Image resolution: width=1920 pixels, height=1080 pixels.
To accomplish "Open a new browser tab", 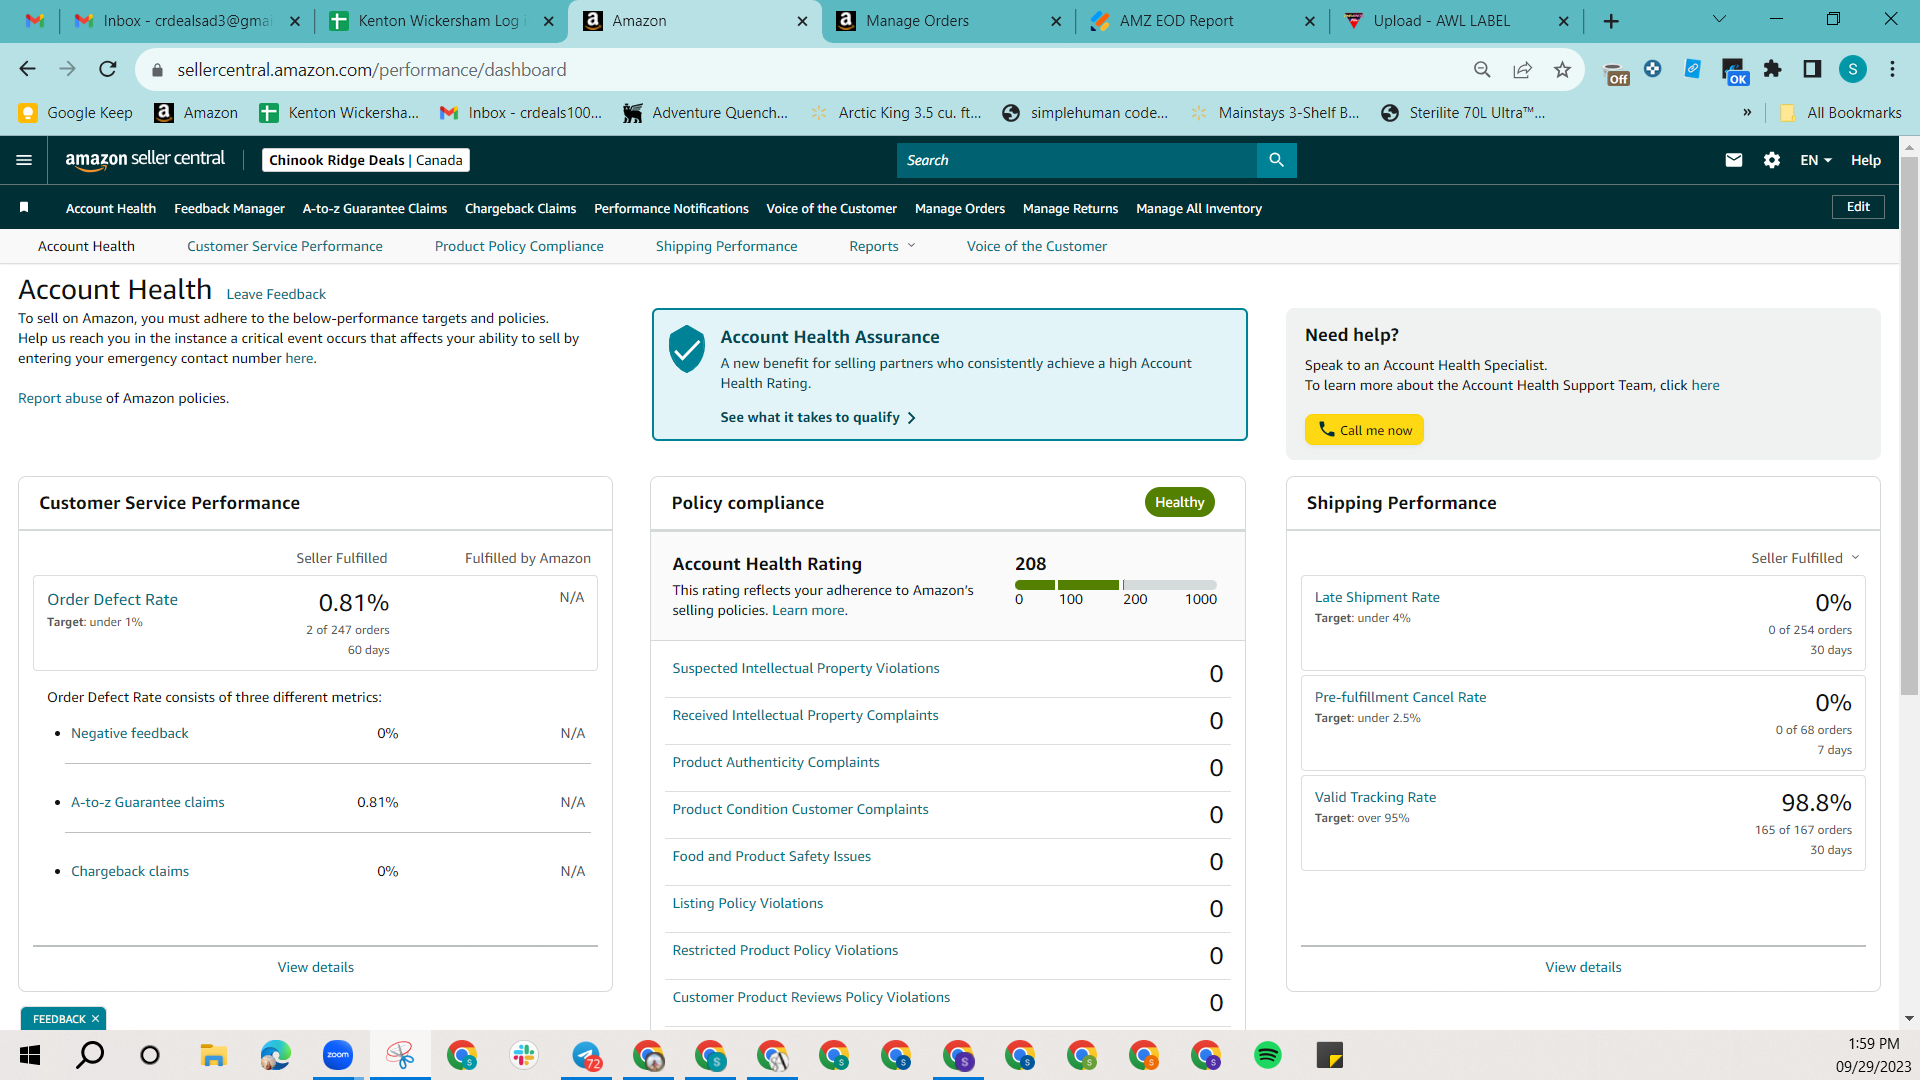I will click(1611, 21).
